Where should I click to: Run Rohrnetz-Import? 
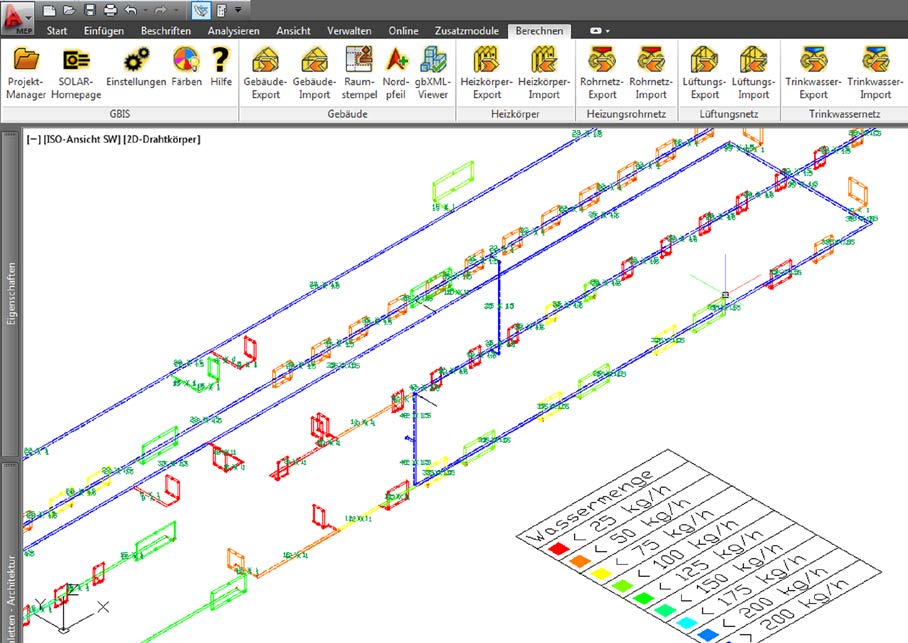pyautogui.click(x=651, y=73)
